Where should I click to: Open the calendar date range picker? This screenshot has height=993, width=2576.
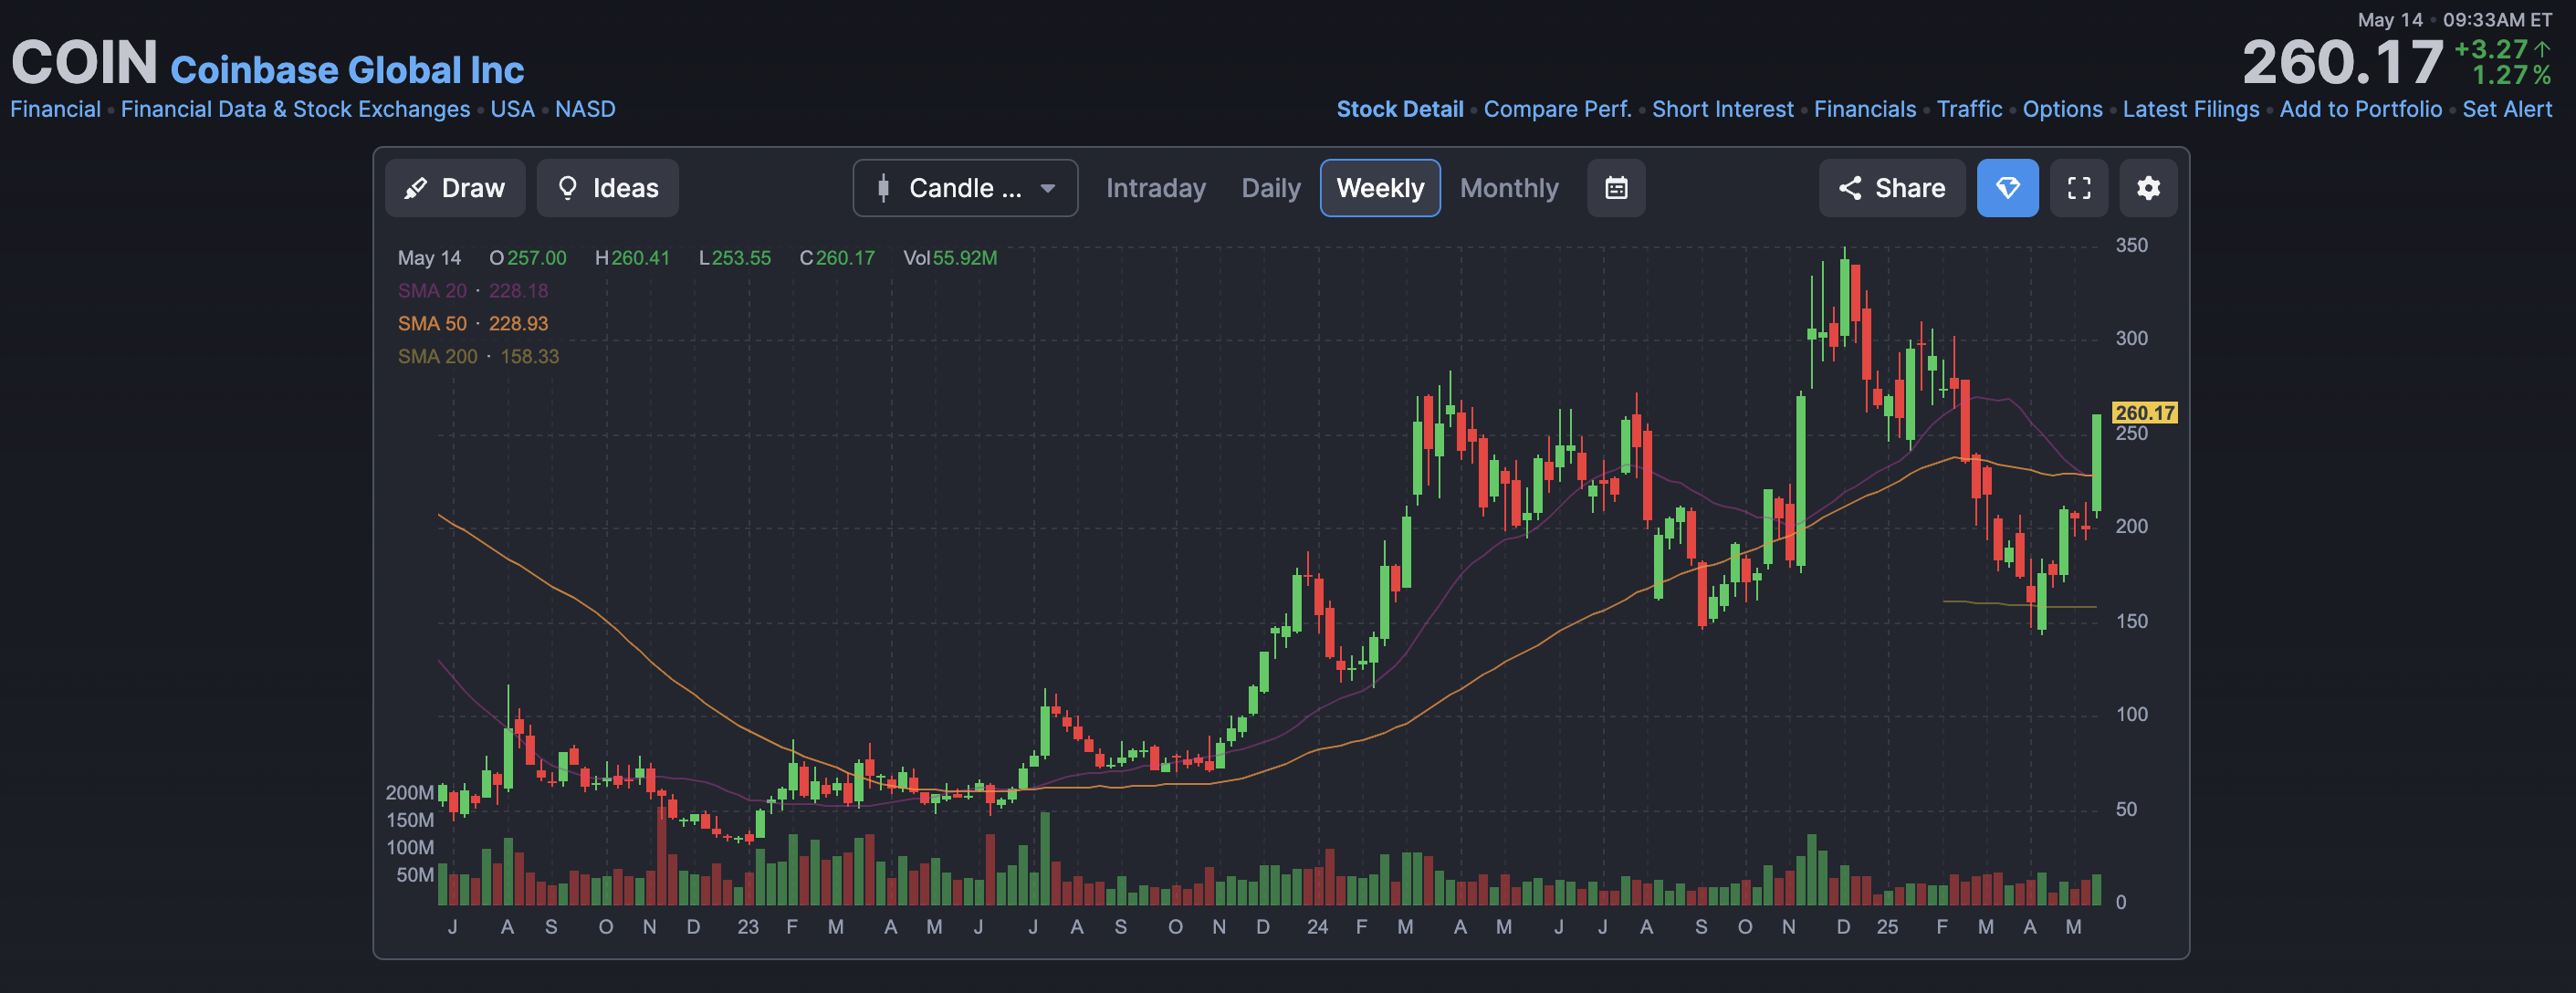[1616, 188]
